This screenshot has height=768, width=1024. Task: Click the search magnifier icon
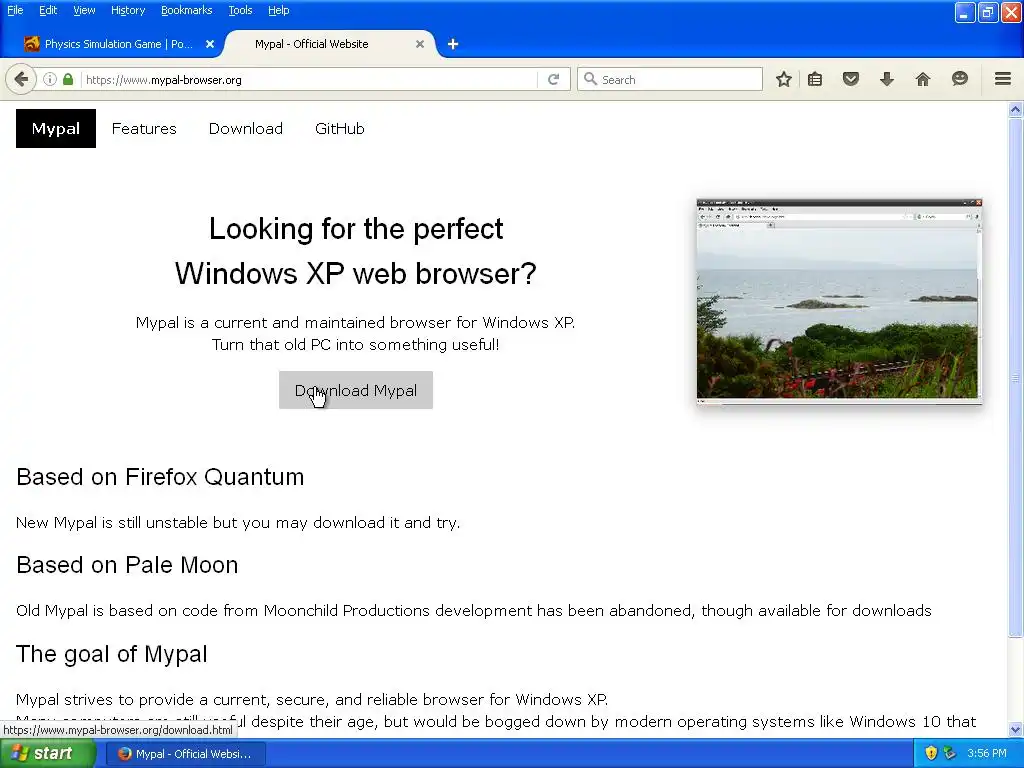pos(590,79)
